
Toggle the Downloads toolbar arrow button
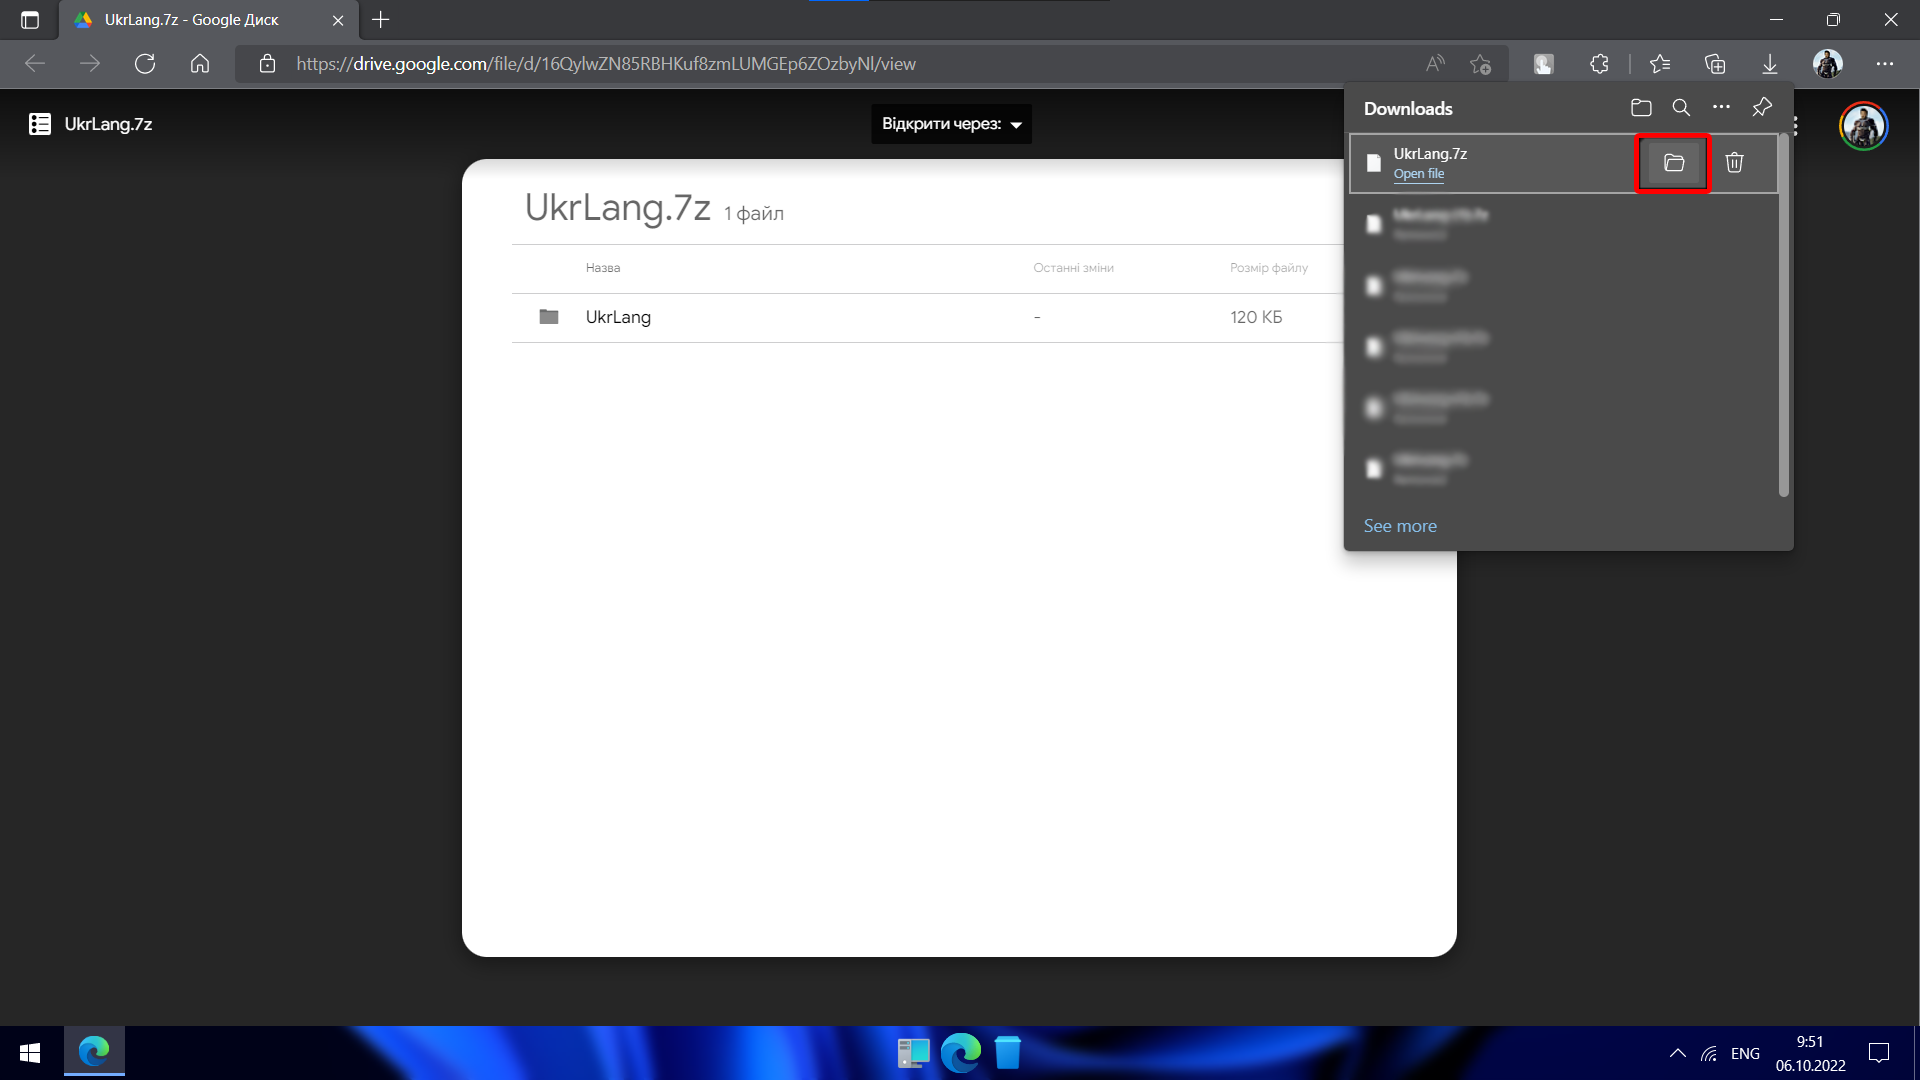[1769, 64]
